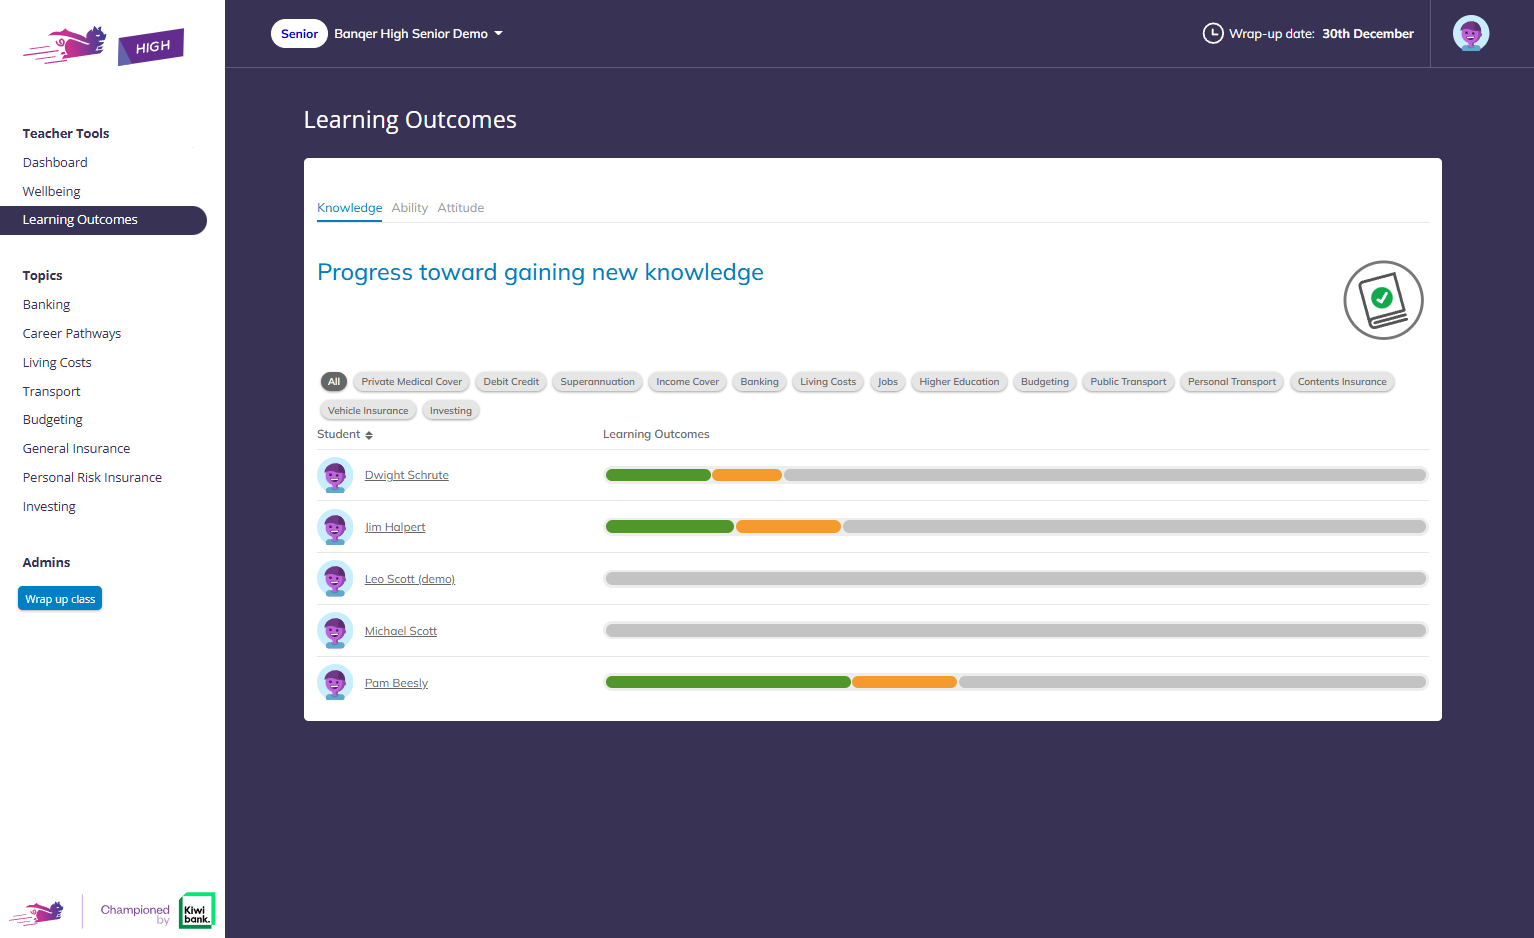Filter outcomes by Public Transport
Image resolution: width=1534 pixels, height=938 pixels.
[x=1128, y=382]
